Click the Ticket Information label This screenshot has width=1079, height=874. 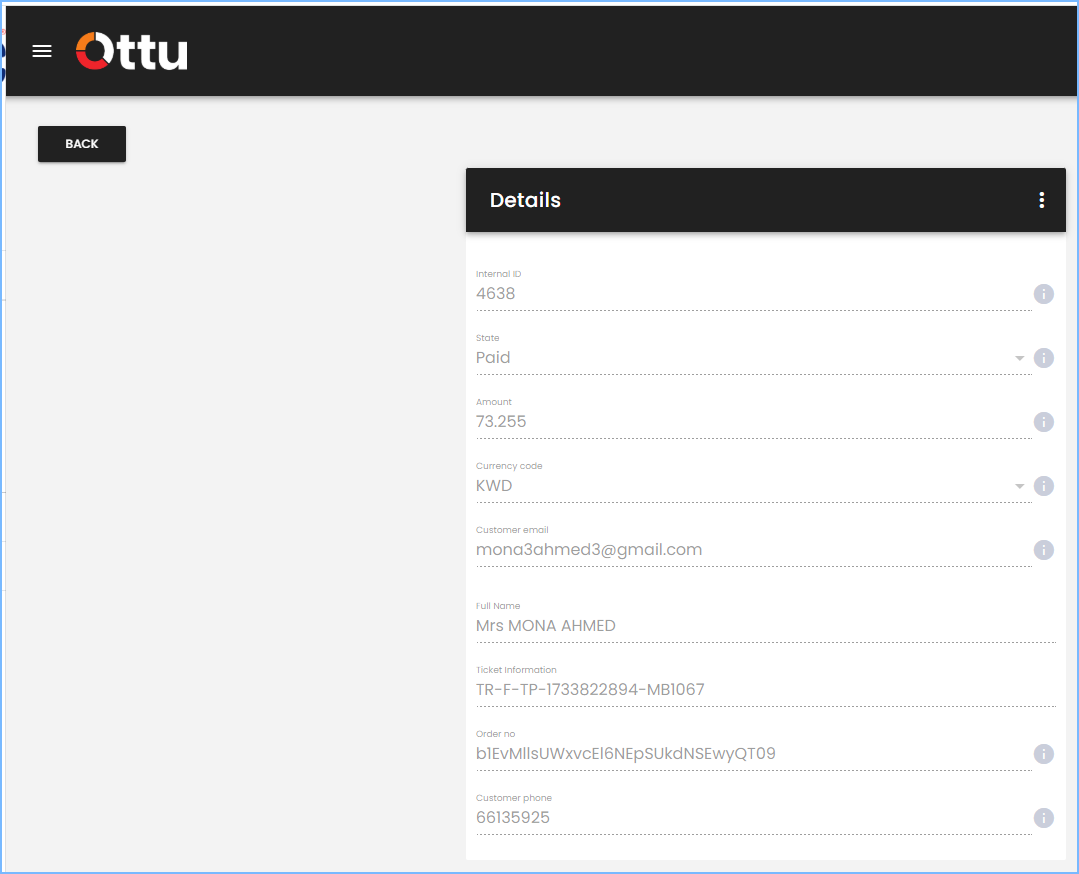(x=516, y=670)
